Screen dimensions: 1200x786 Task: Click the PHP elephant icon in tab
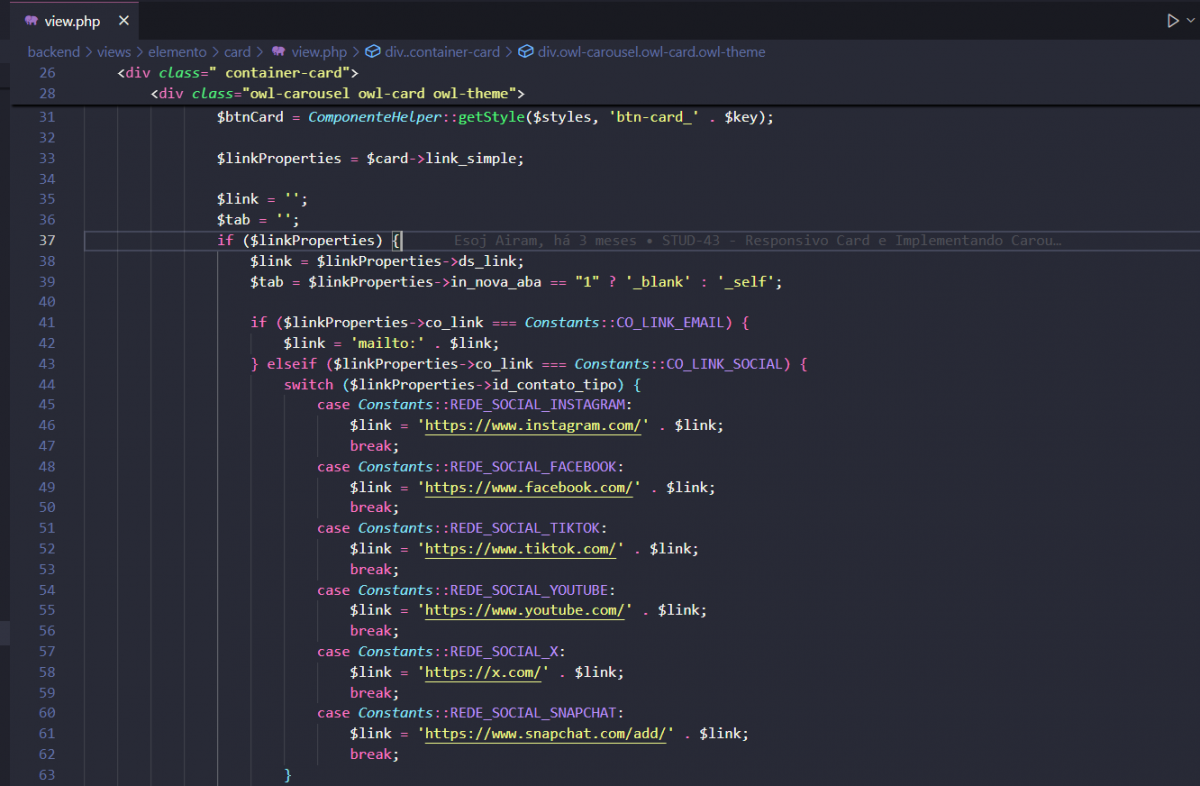coord(32,21)
